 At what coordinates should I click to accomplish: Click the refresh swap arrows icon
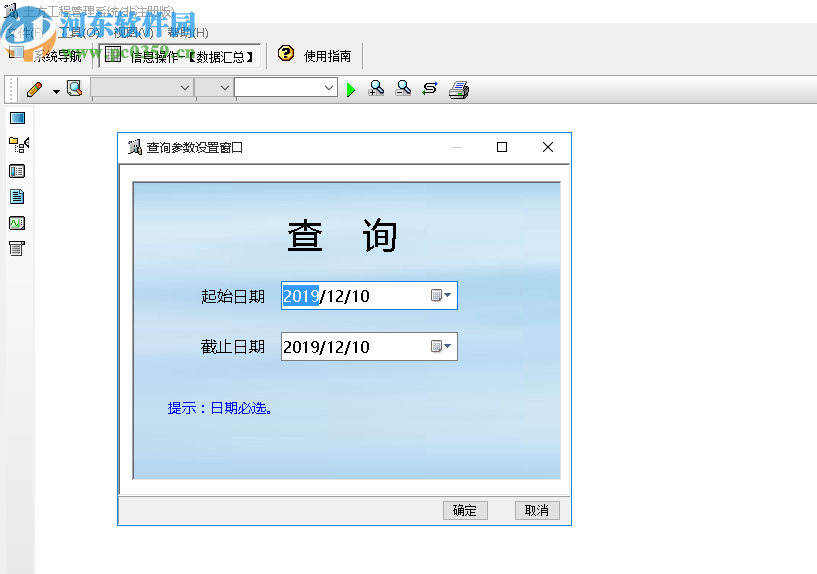(430, 89)
